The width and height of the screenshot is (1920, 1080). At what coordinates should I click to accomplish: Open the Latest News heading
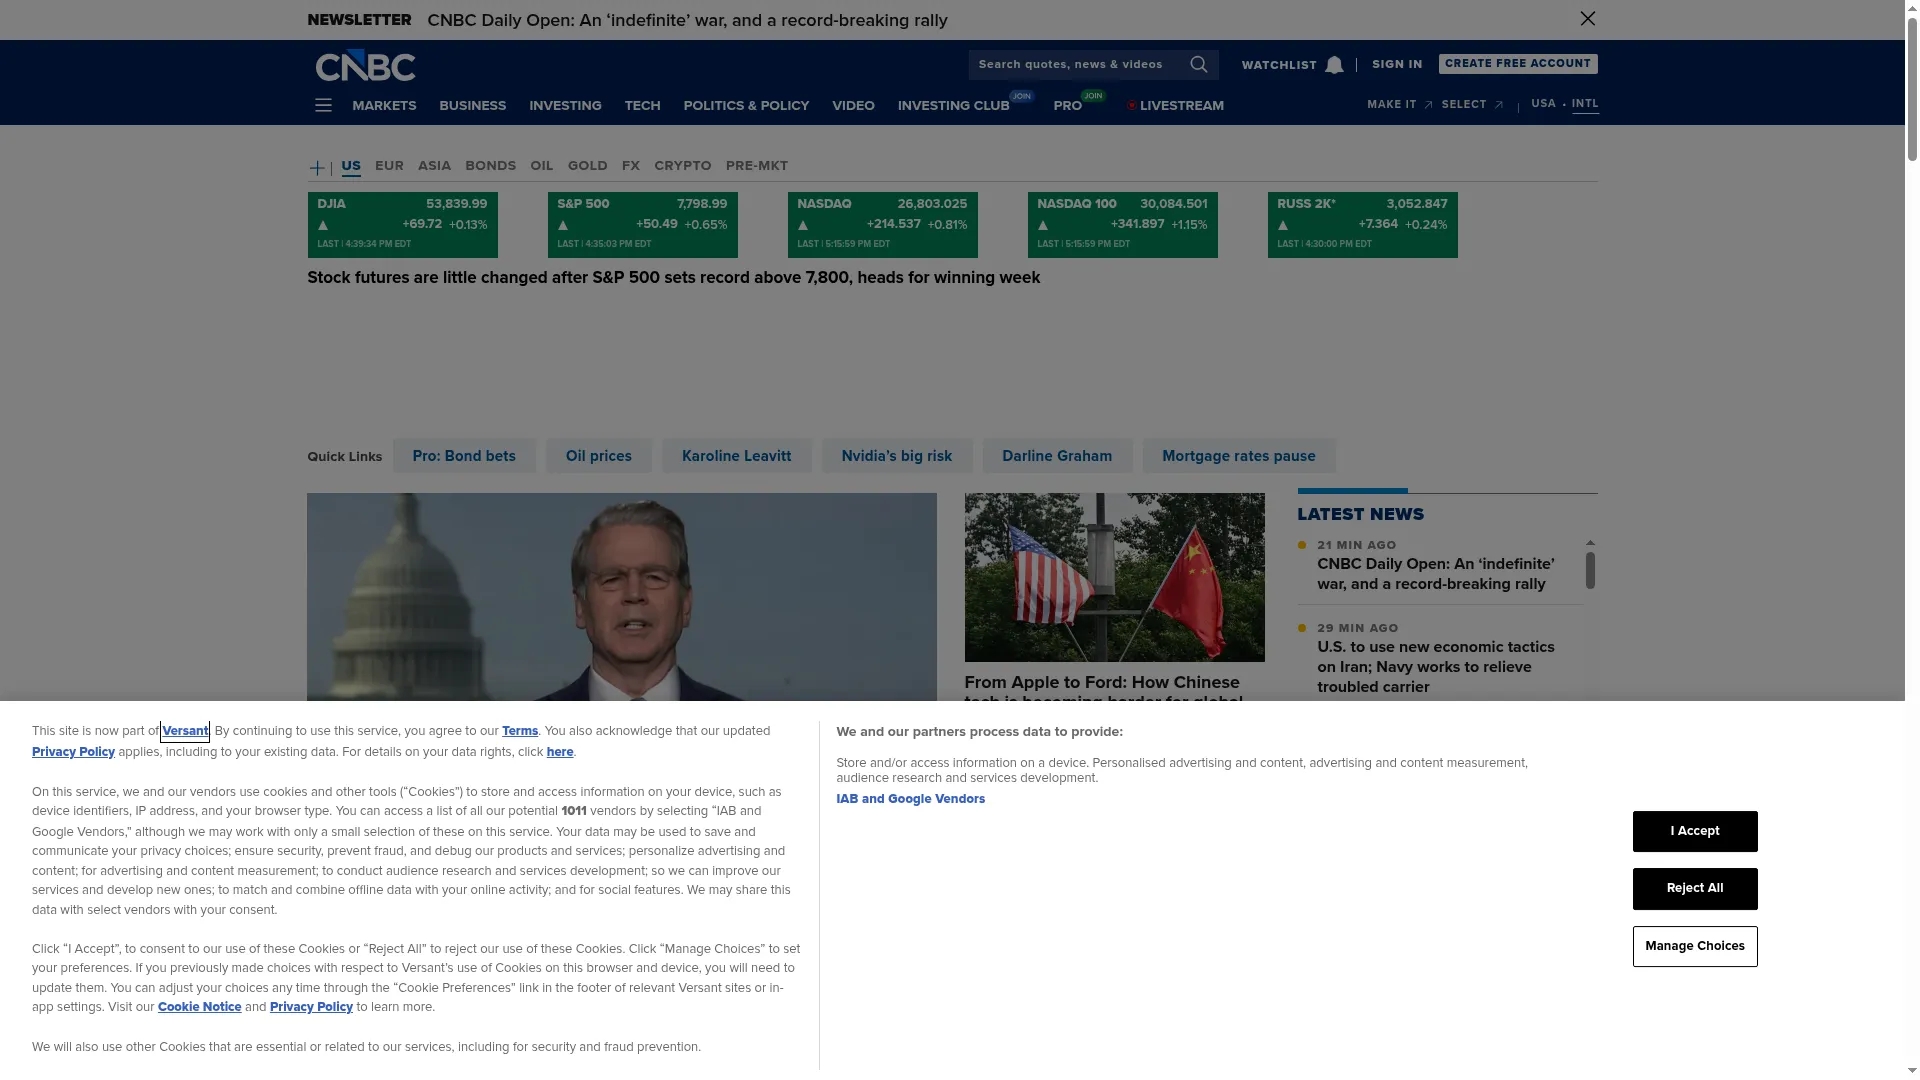point(1360,515)
